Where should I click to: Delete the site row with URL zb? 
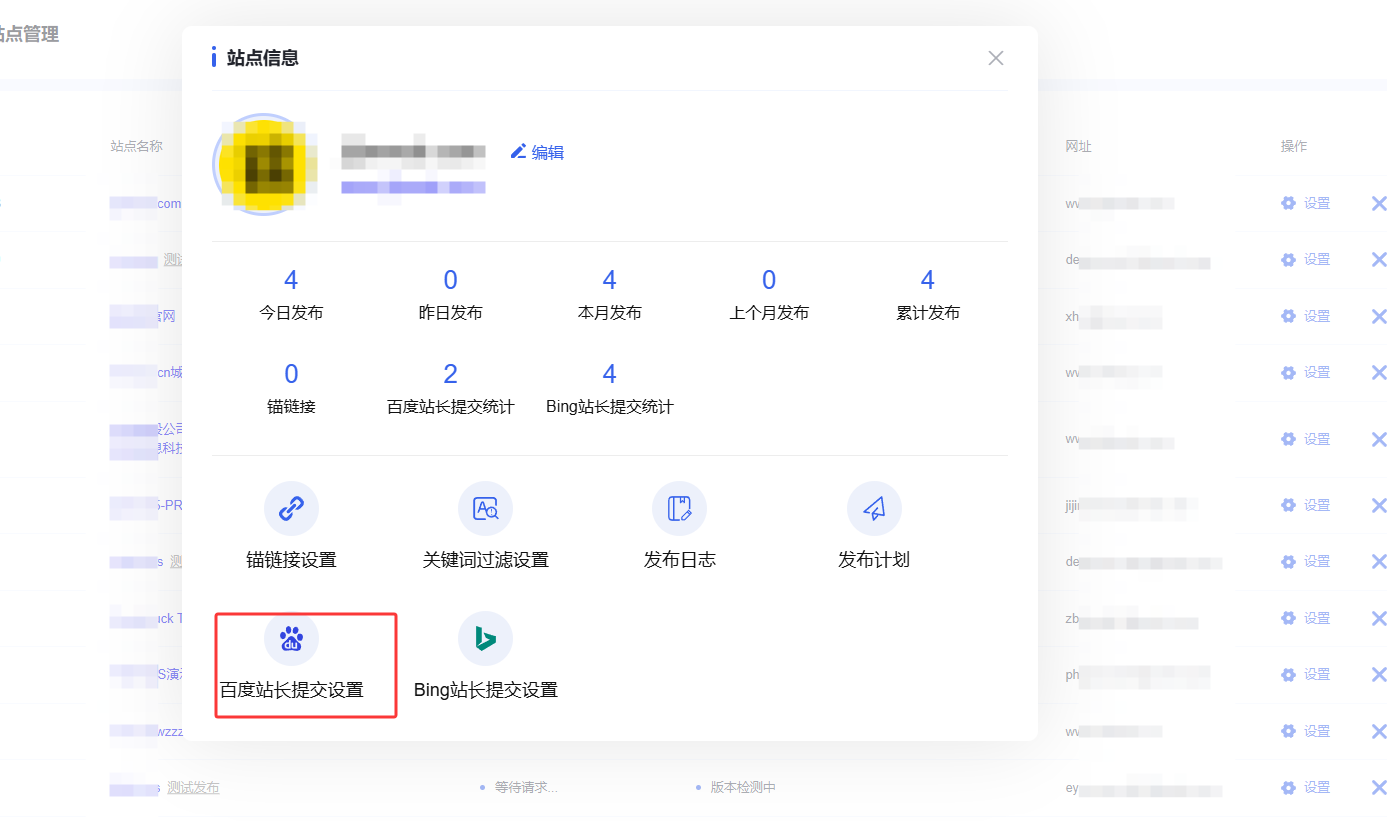click(x=1378, y=618)
